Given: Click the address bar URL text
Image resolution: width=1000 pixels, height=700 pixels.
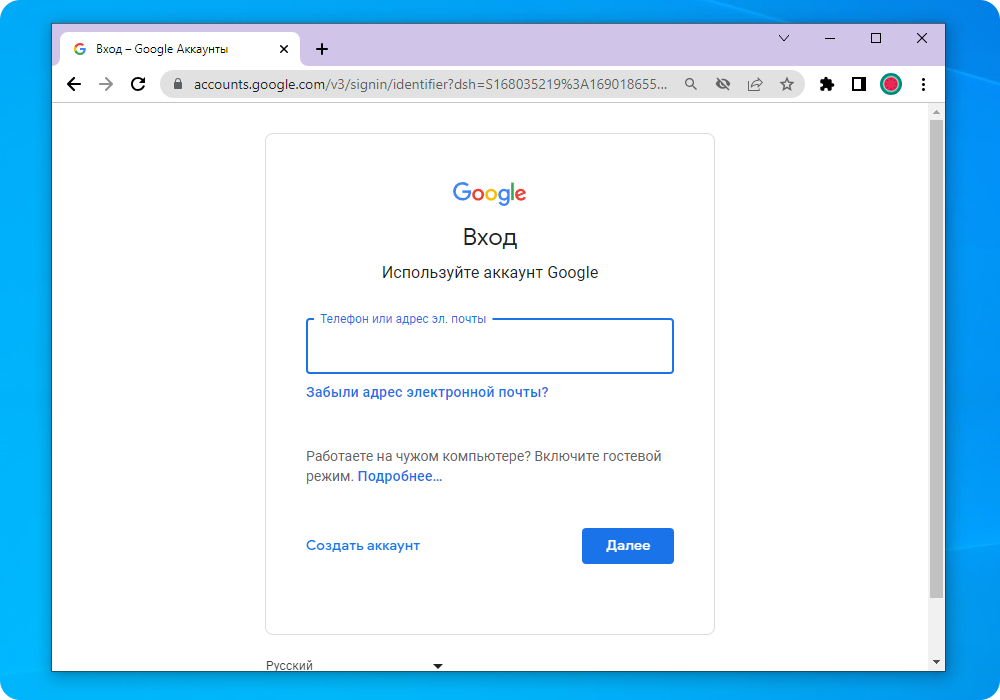Looking at the screenshot, I should [x=430, y=84].
